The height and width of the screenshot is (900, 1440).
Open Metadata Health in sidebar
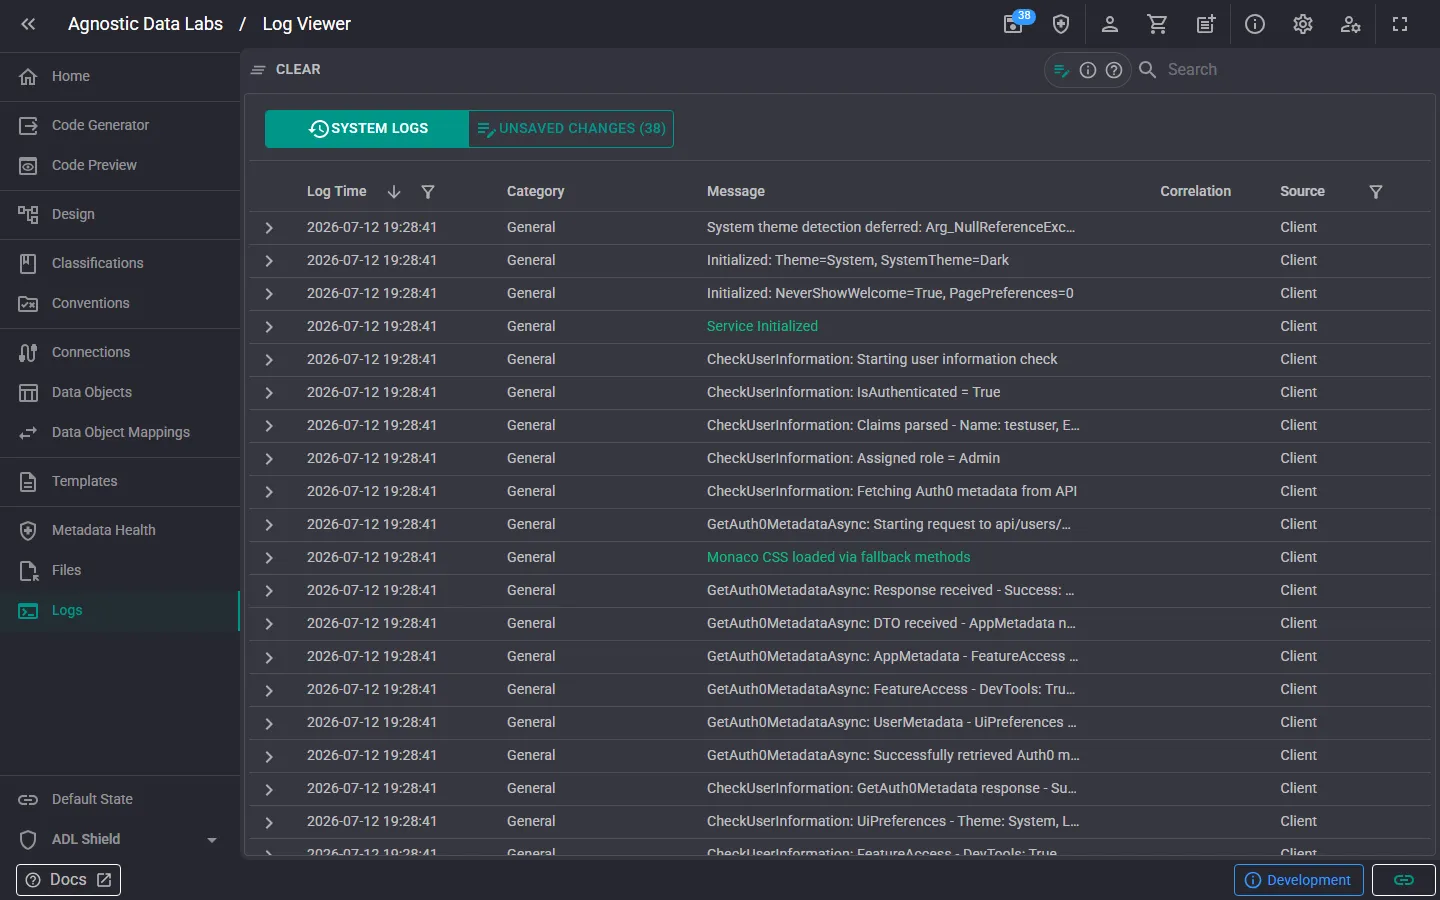click(120, 530)
